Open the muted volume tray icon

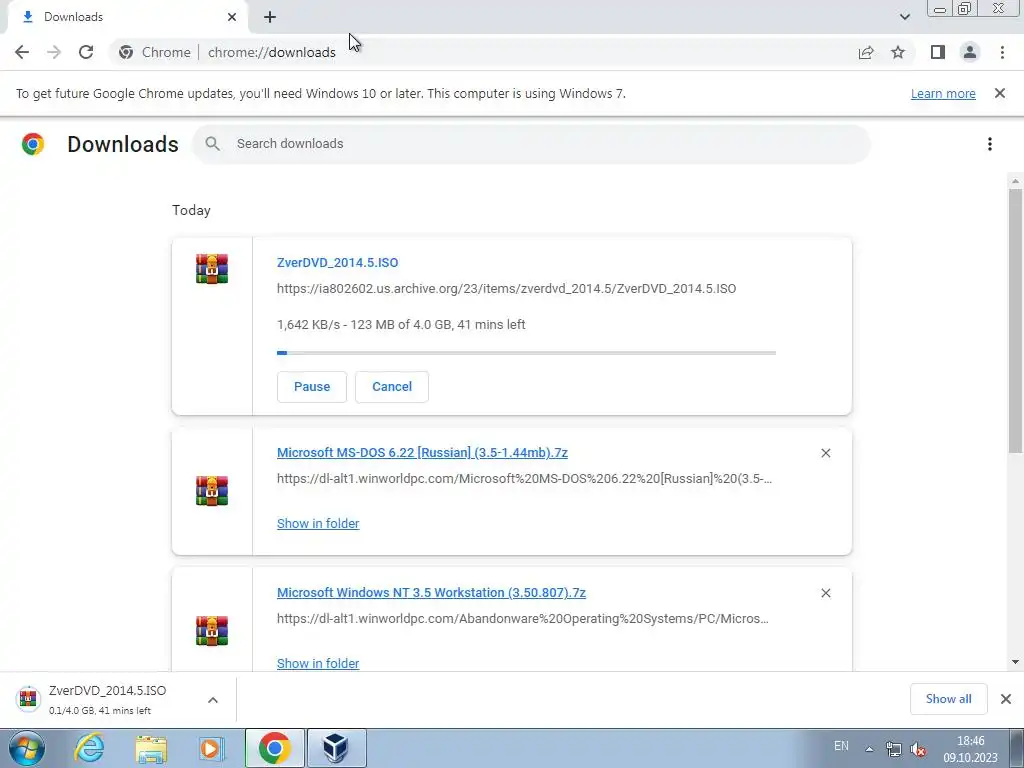[918, 749]
